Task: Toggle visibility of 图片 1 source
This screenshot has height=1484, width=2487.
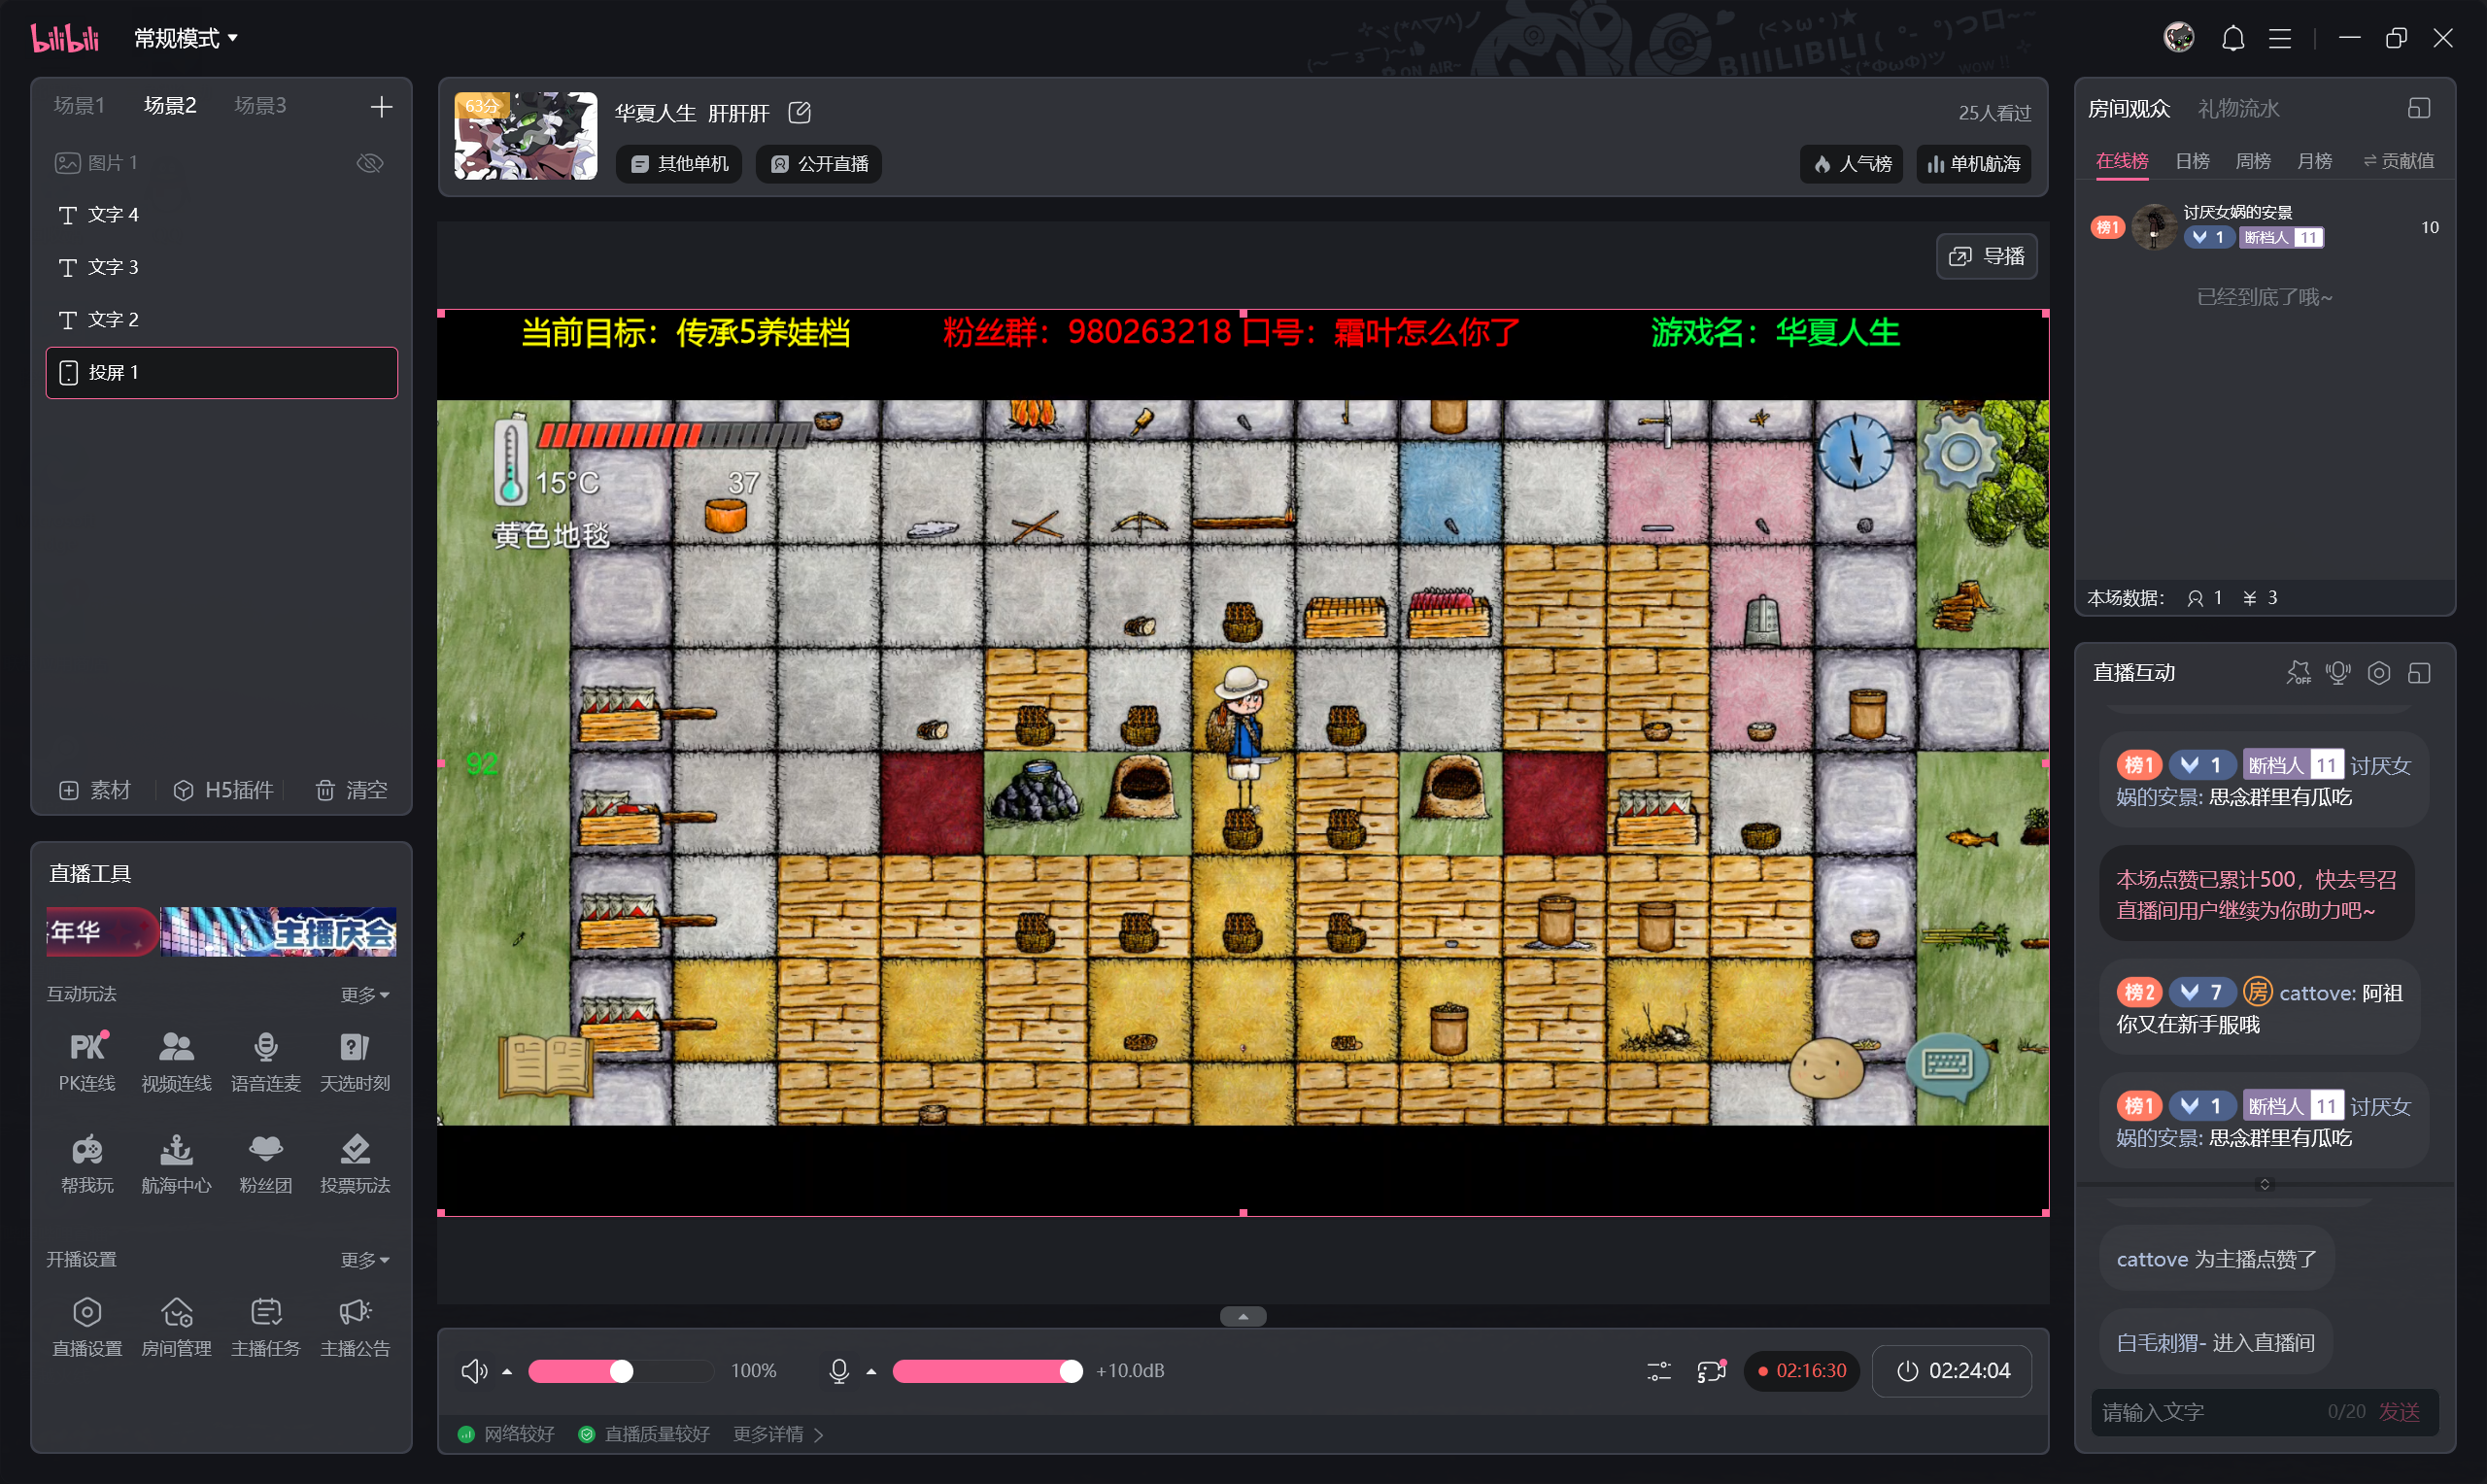Action: click(x=370, y=163)
